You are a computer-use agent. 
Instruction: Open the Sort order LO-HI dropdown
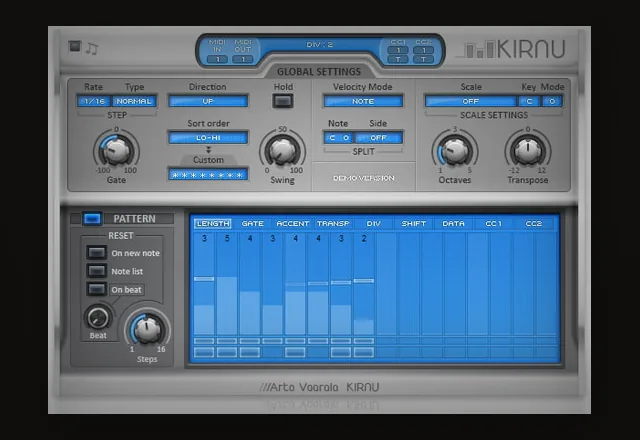(208, 138)
